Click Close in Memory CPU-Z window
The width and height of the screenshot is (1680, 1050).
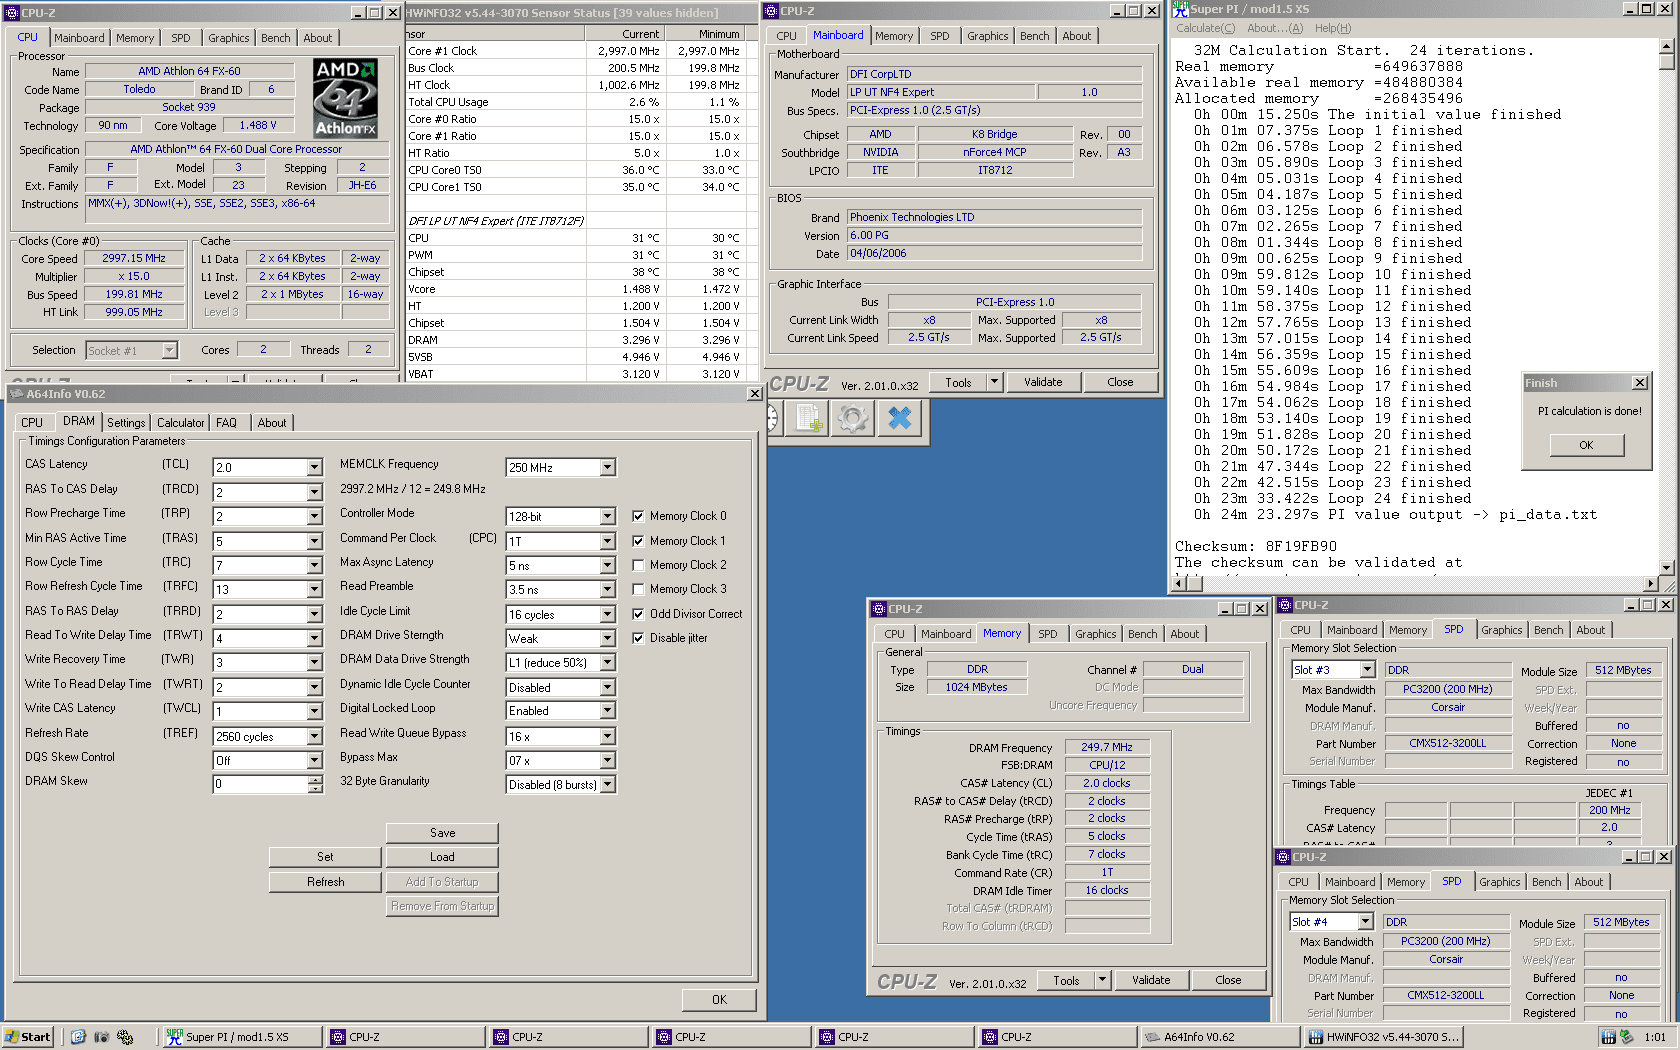tap(1228, 980)
